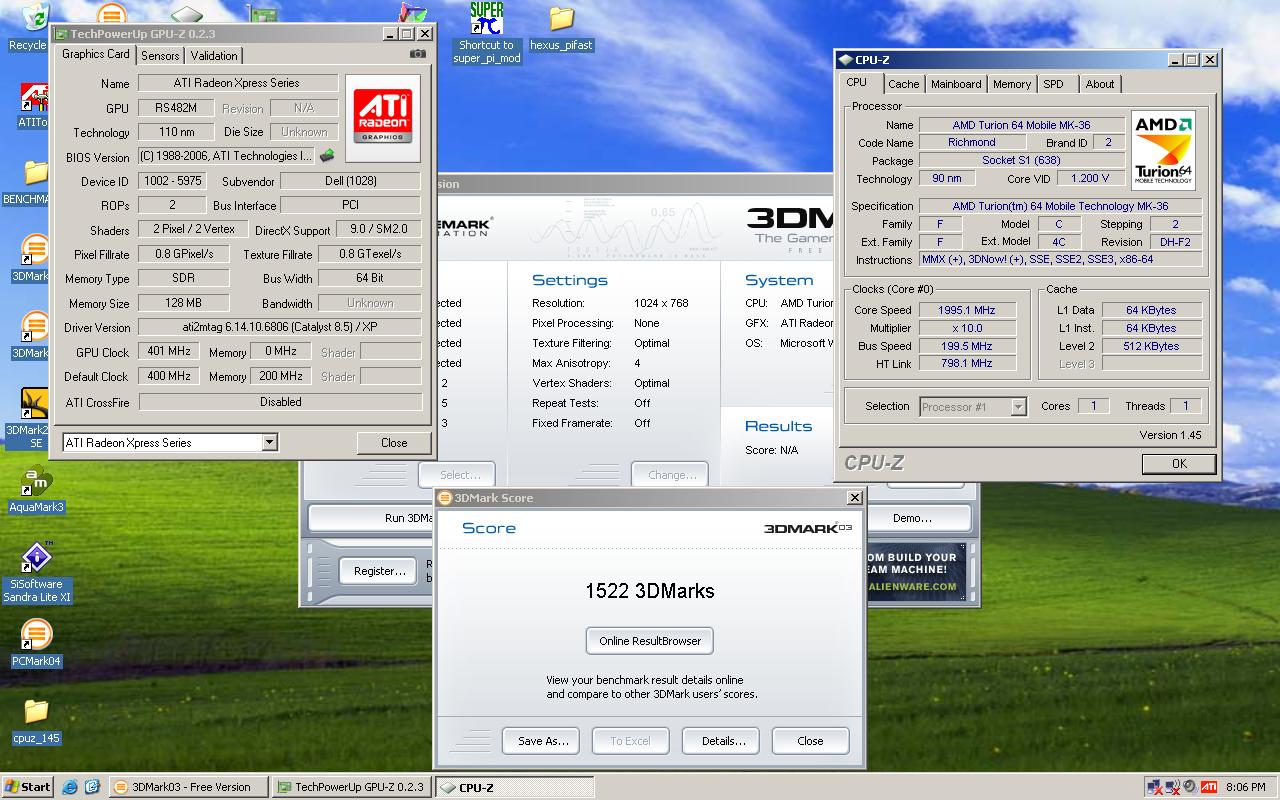1280x800 pixels.
Task: Click the Driver Version ati2mtag field
Action: tap(280, 327)
